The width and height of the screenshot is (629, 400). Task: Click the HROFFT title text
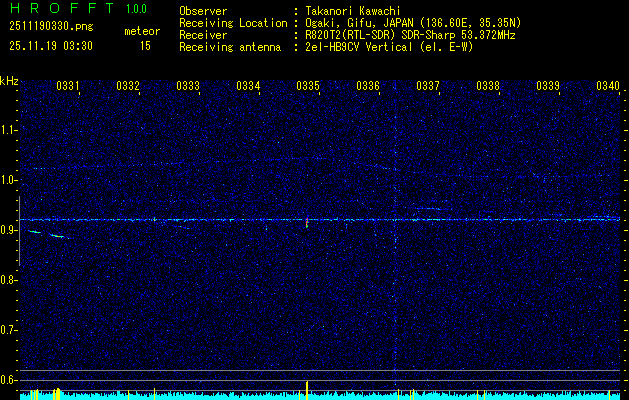(62, 8)
